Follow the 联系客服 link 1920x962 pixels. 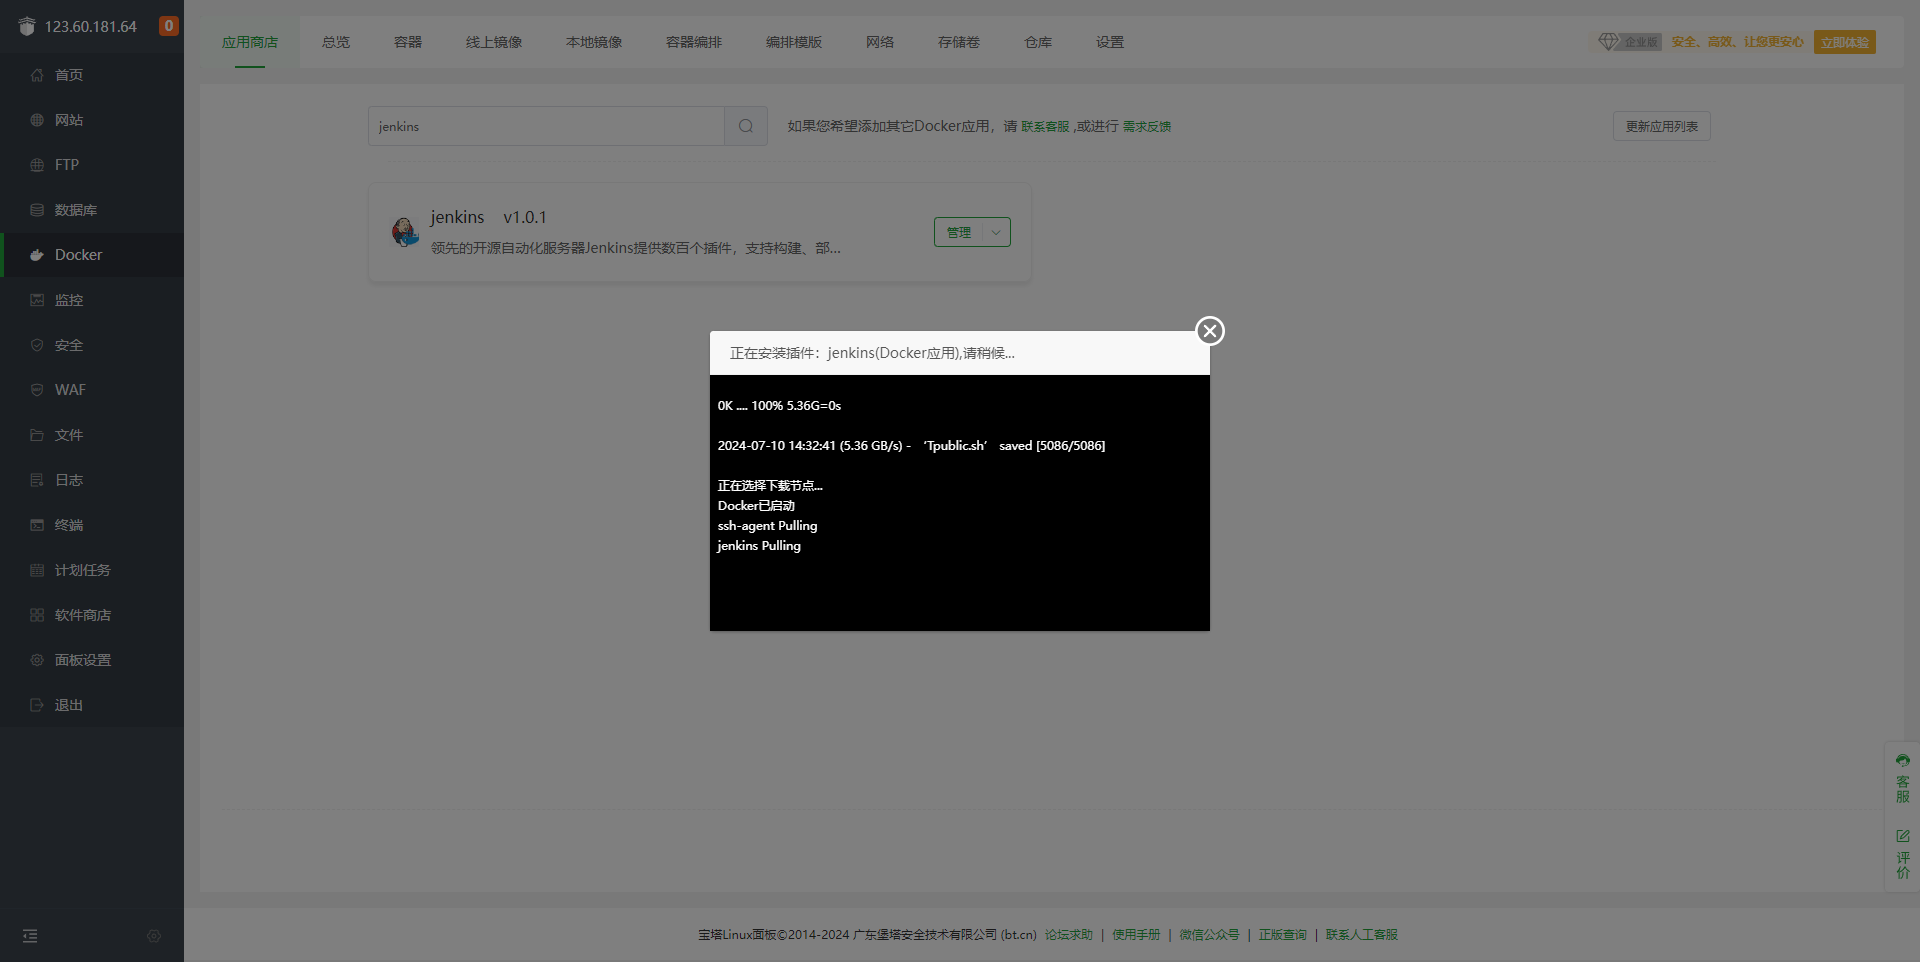[x=1045, y=126]
